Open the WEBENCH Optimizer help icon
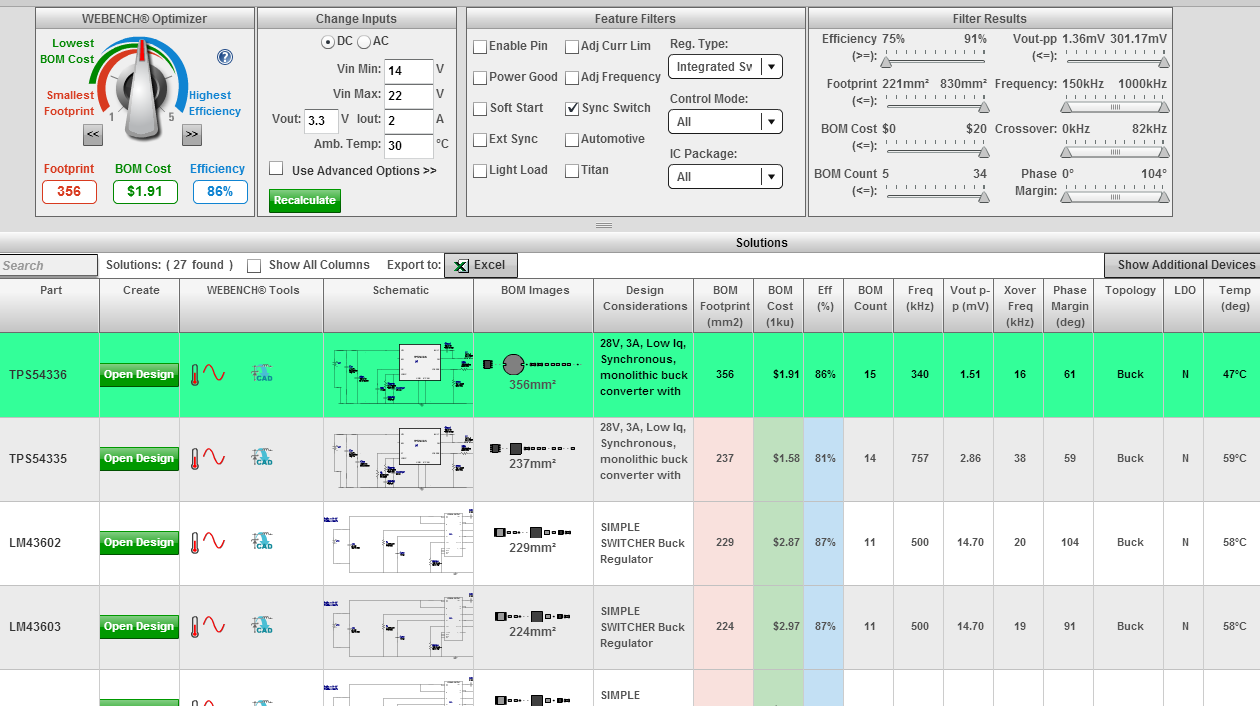Viewport: 1260px width, 706px height. coord(225,57)
